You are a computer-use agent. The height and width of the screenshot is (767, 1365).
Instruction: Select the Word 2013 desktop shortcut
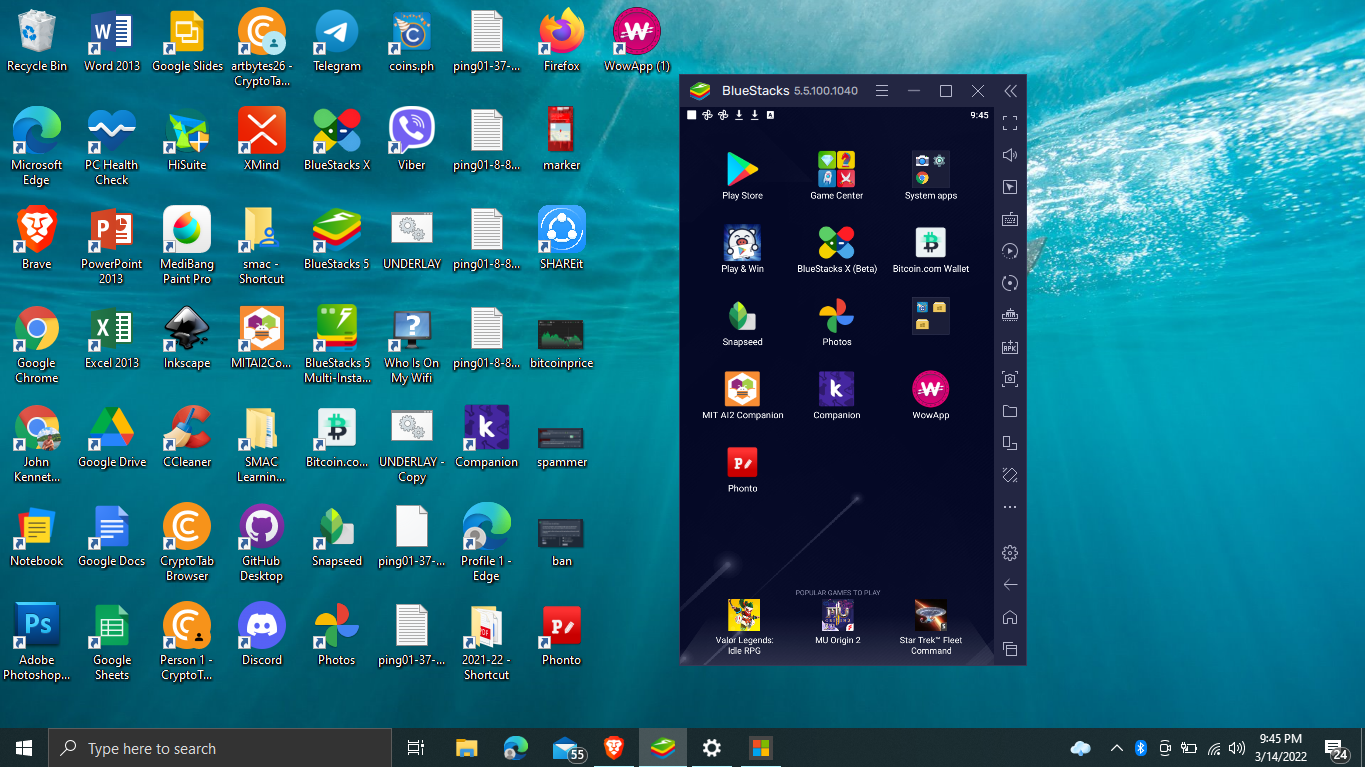tap(112, 41)
